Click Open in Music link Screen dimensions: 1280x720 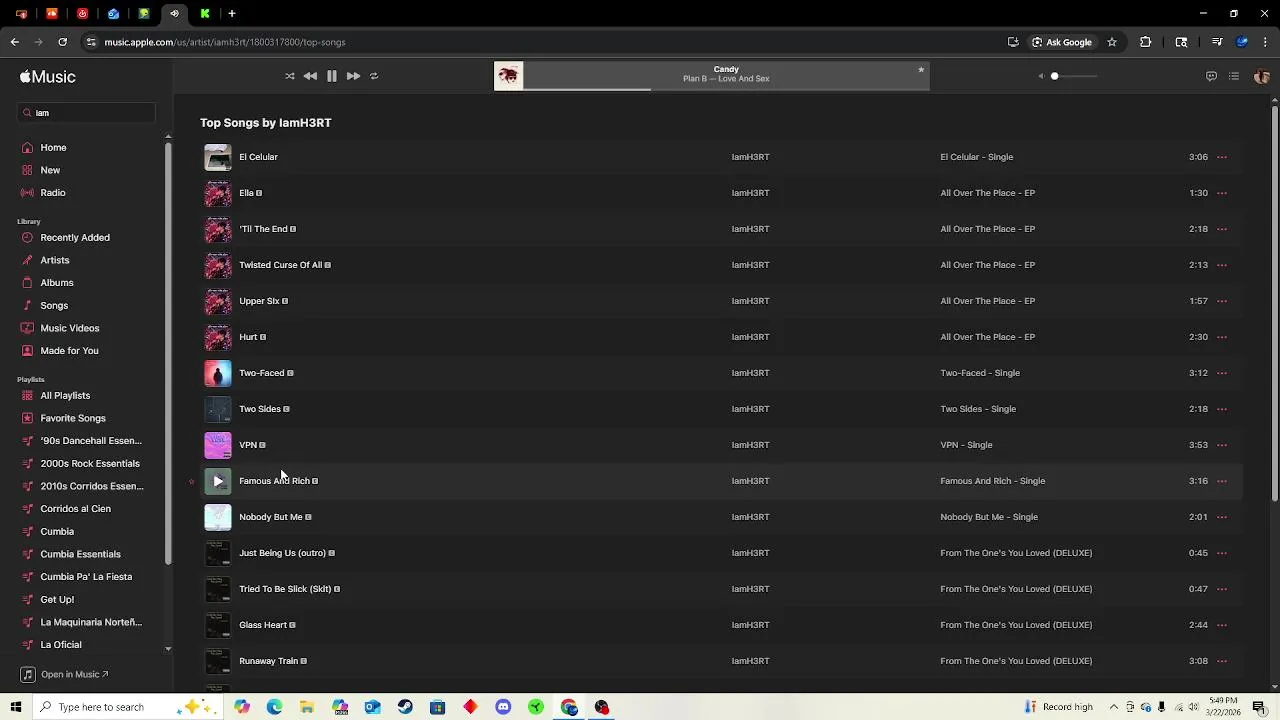[x=65, y=675]
